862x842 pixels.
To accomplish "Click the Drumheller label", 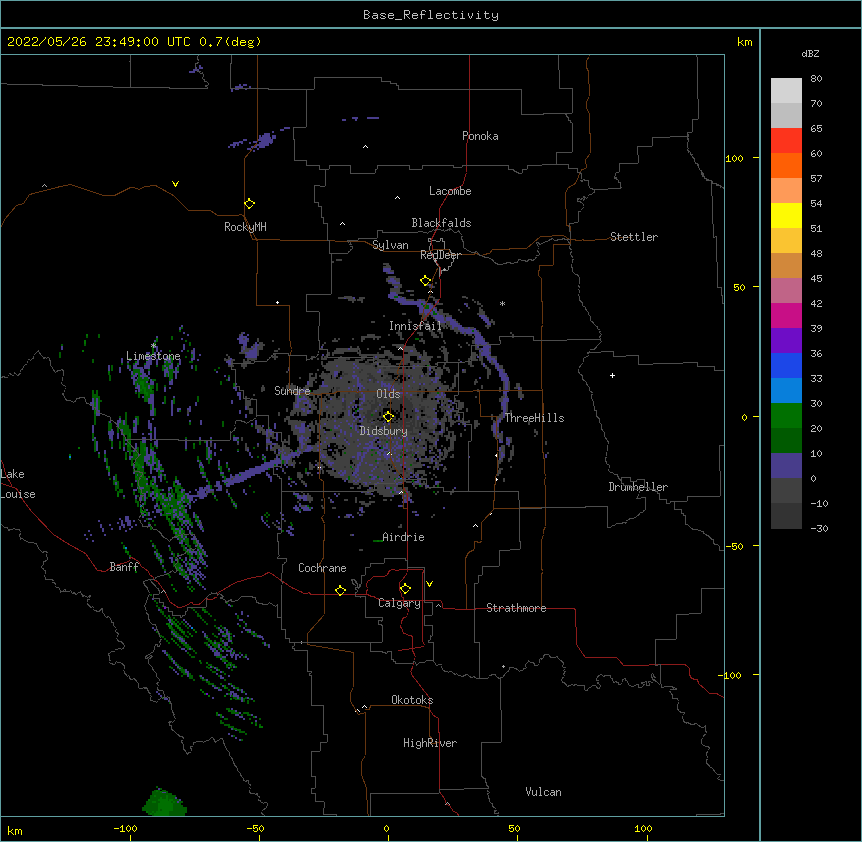I will click(x=638, y=487).
